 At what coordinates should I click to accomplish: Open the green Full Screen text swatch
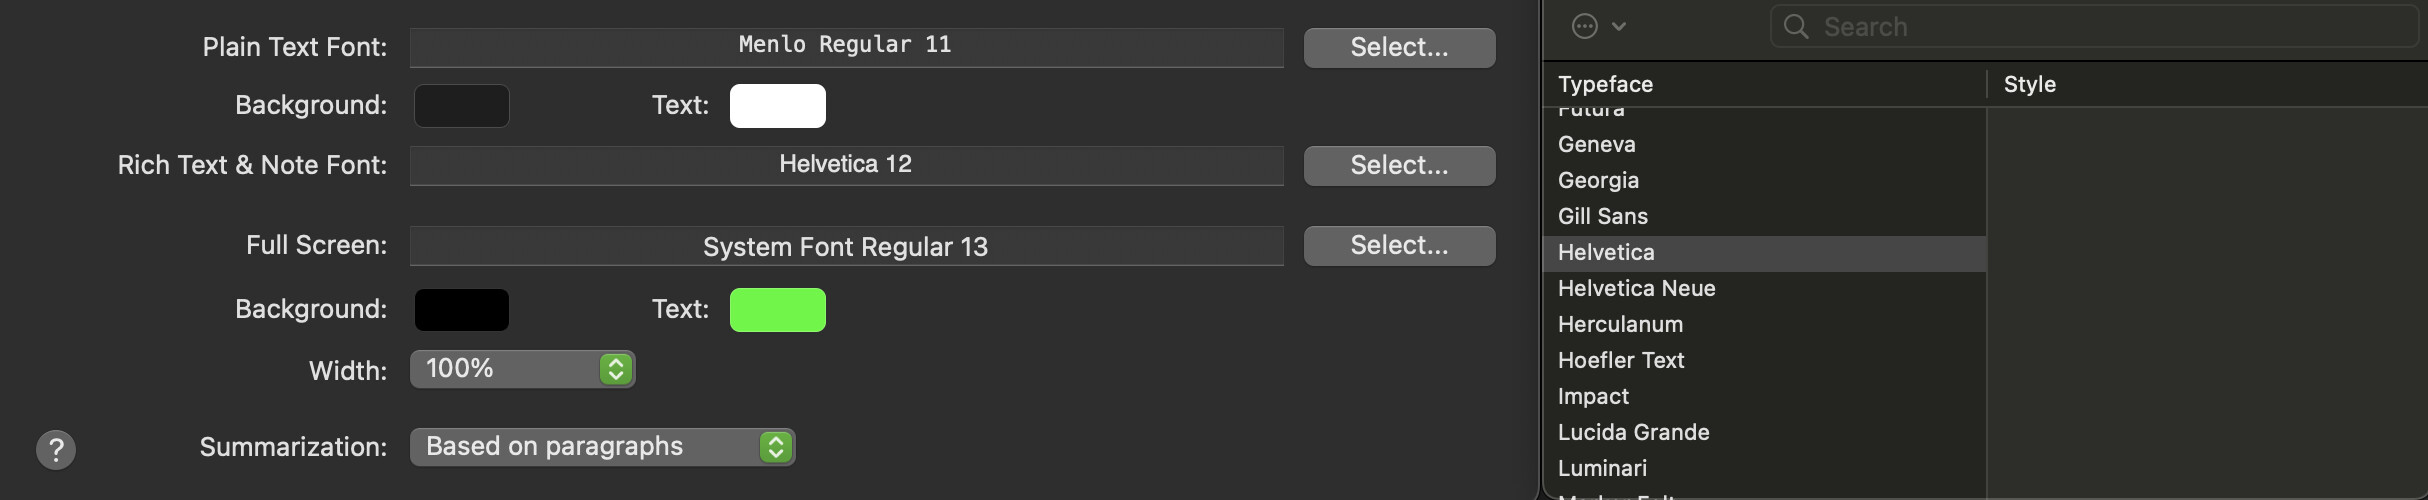pyautogui.click(x=778, y=310)
